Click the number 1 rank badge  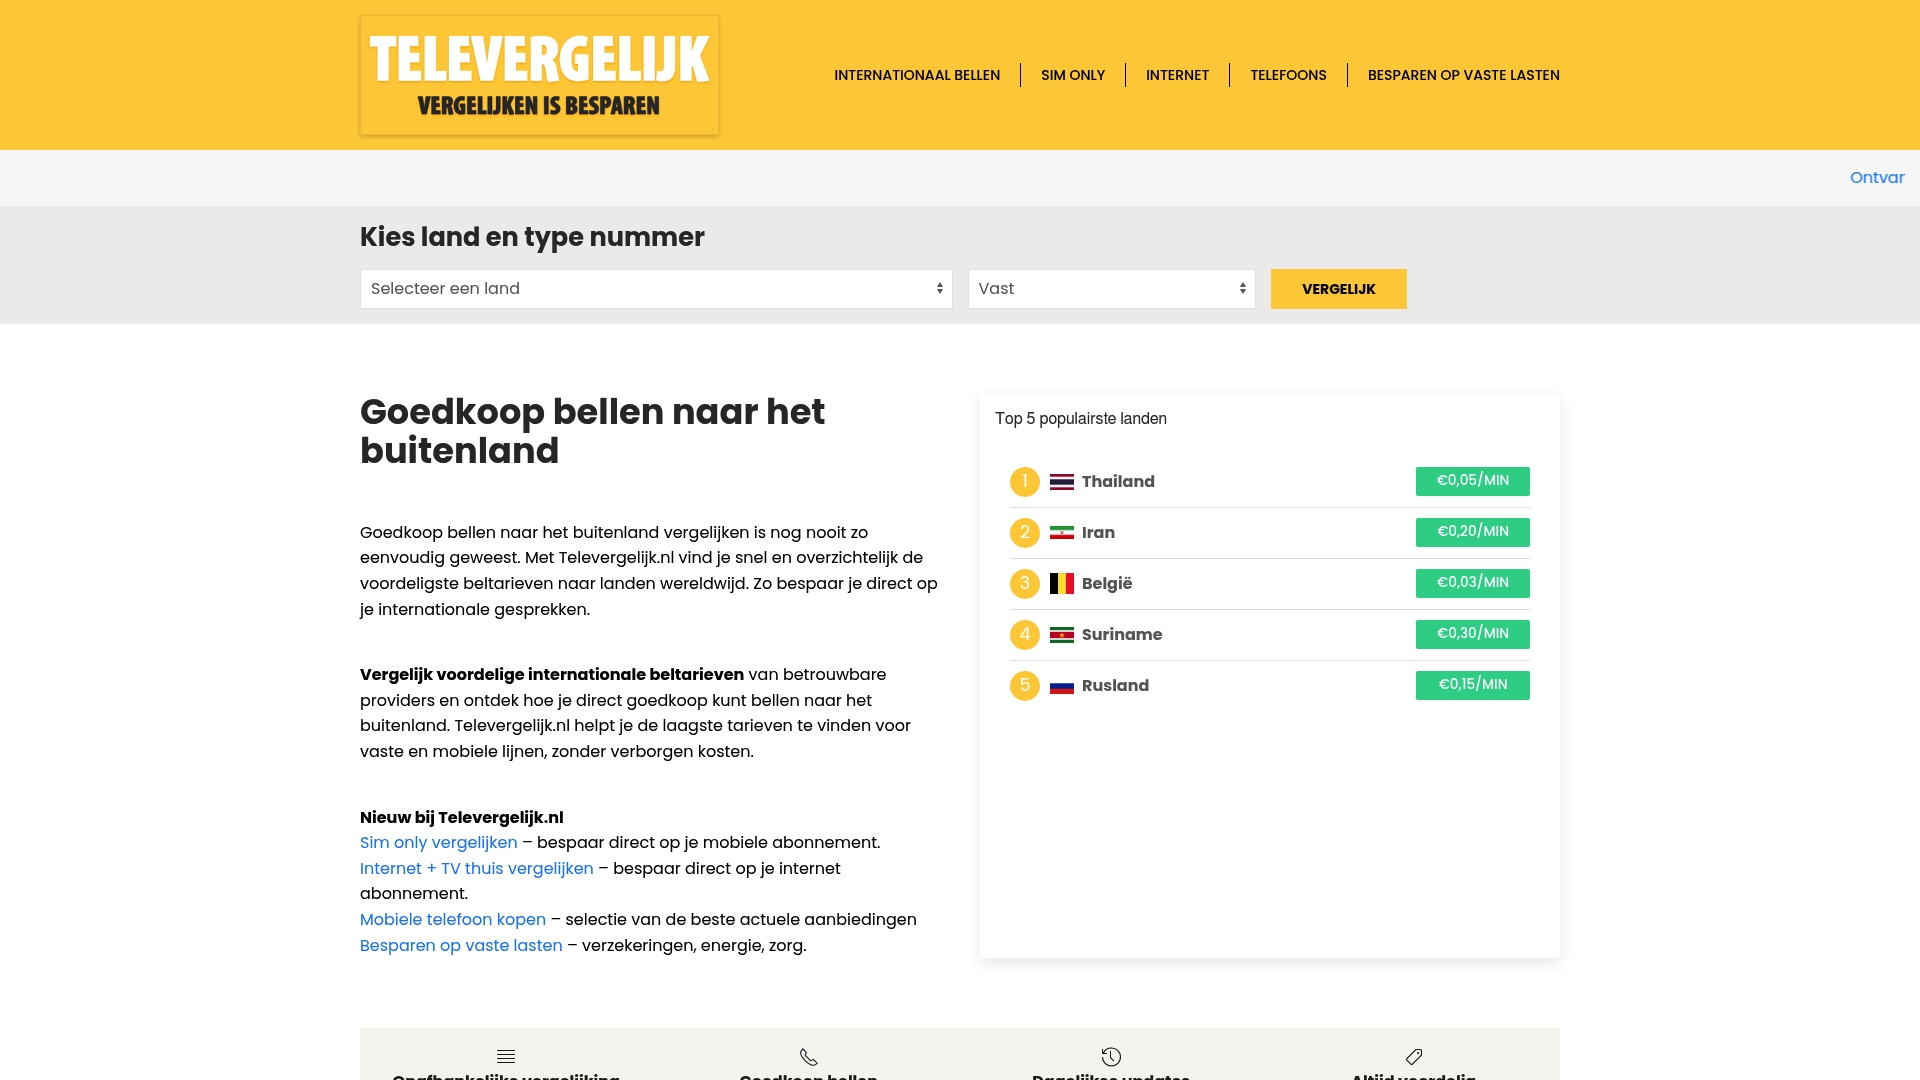click(x=1025, y=481)
